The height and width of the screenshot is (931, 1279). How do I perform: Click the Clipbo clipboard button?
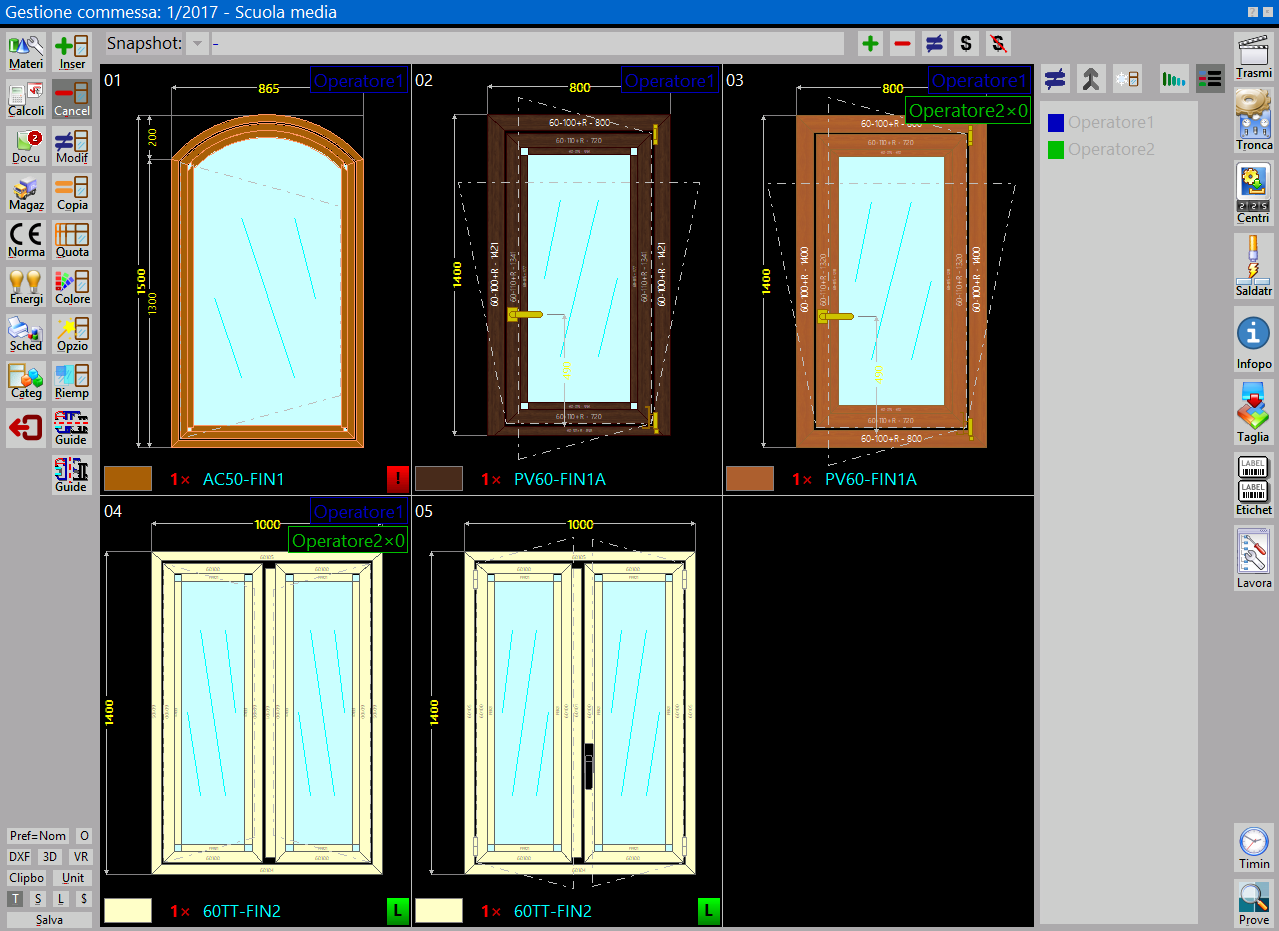(x=27, y=878)
